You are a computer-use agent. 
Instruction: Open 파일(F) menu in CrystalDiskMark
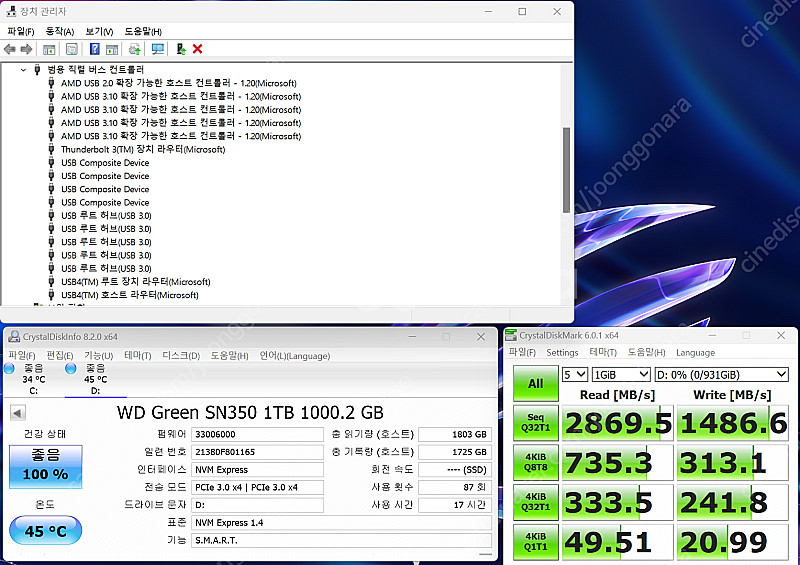[522, 352]
